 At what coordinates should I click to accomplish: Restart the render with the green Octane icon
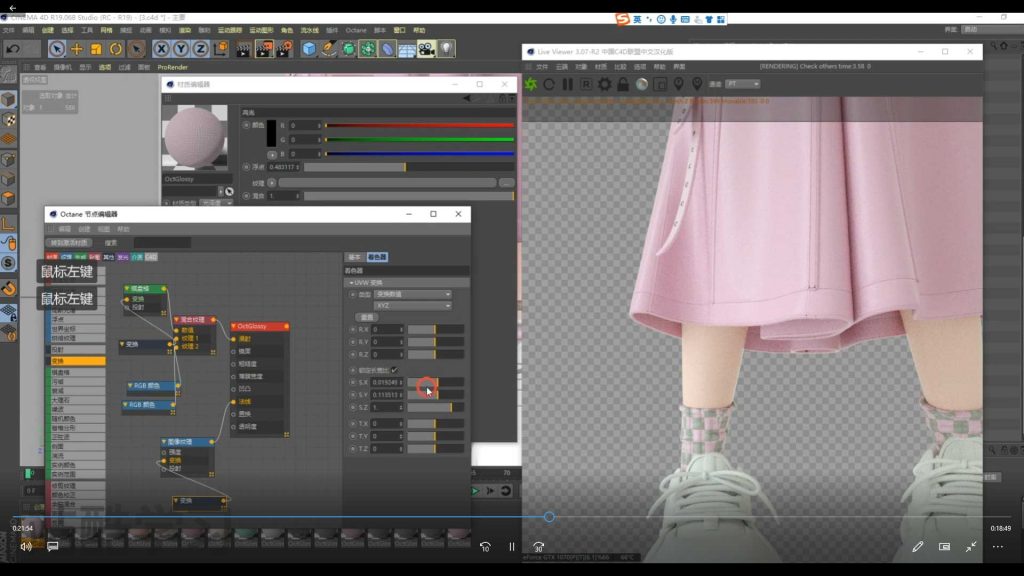click(530, 84)
